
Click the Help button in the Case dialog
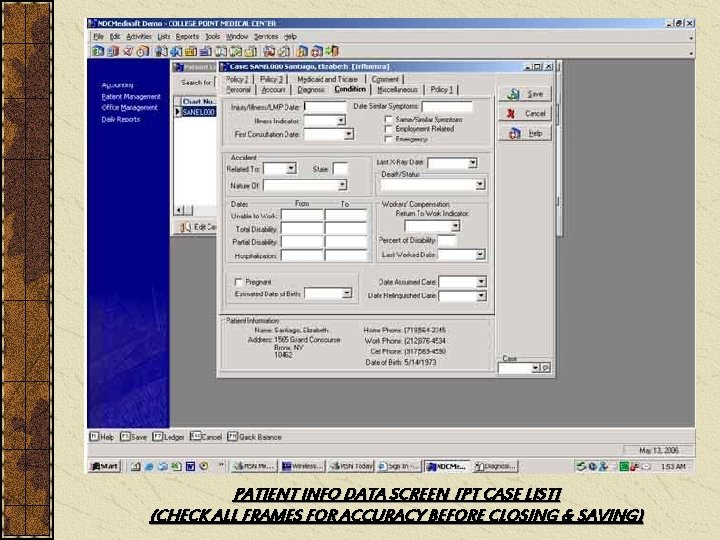coord(525,133)
